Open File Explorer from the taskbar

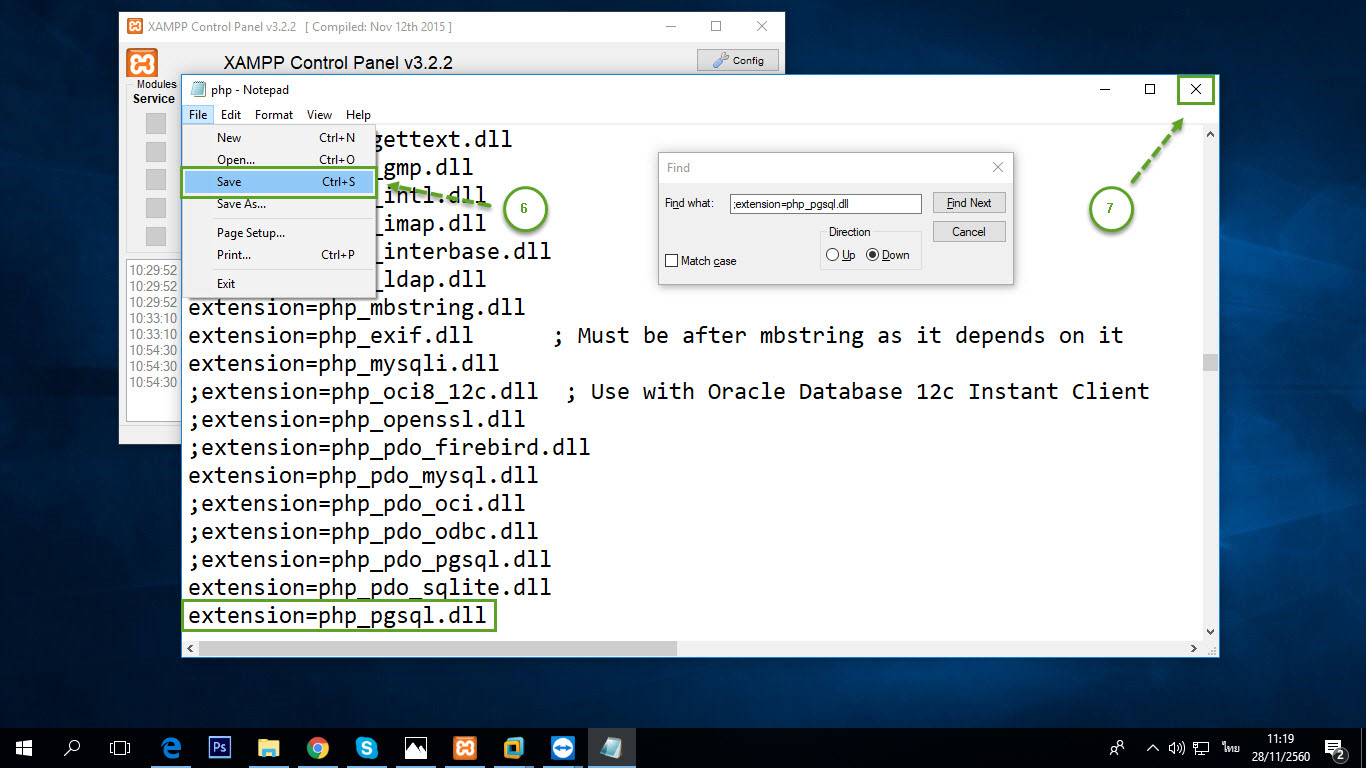(x=268, y=747)
